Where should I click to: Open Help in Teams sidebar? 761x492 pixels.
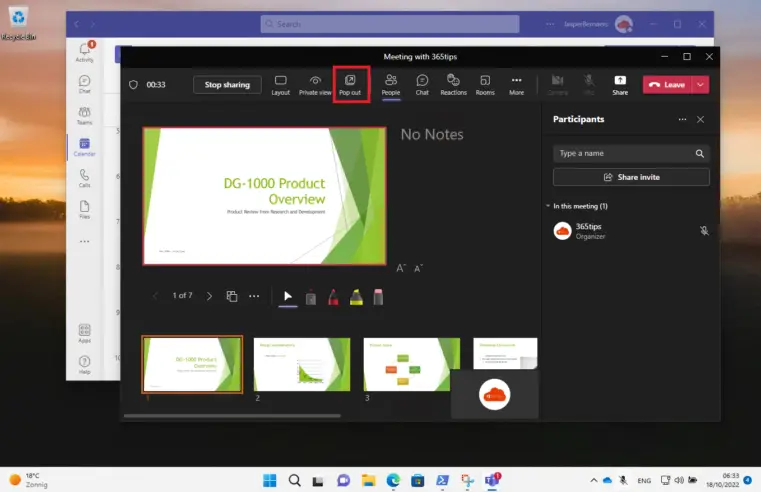coord(84,365)
